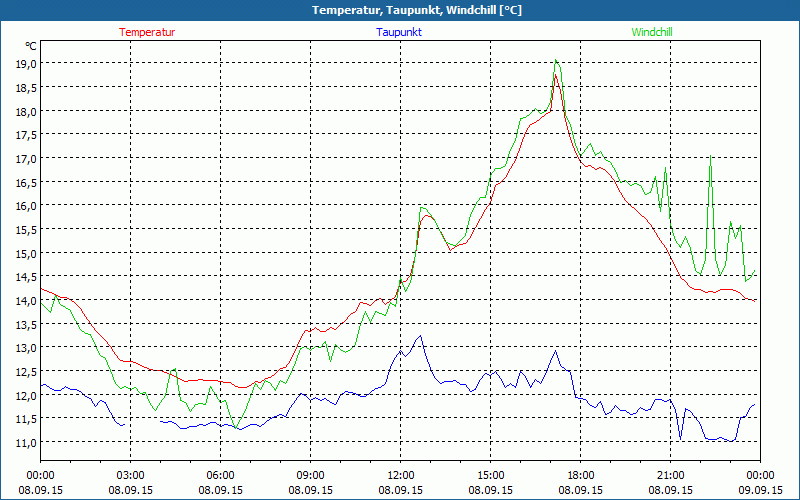Click the 15:00 time axis label
This screenshot has height=500, width=800.
point(490,475)
